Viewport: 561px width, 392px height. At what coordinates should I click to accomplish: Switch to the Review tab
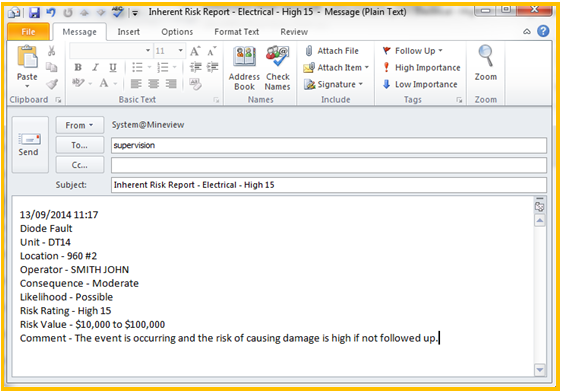coord(294,32)
